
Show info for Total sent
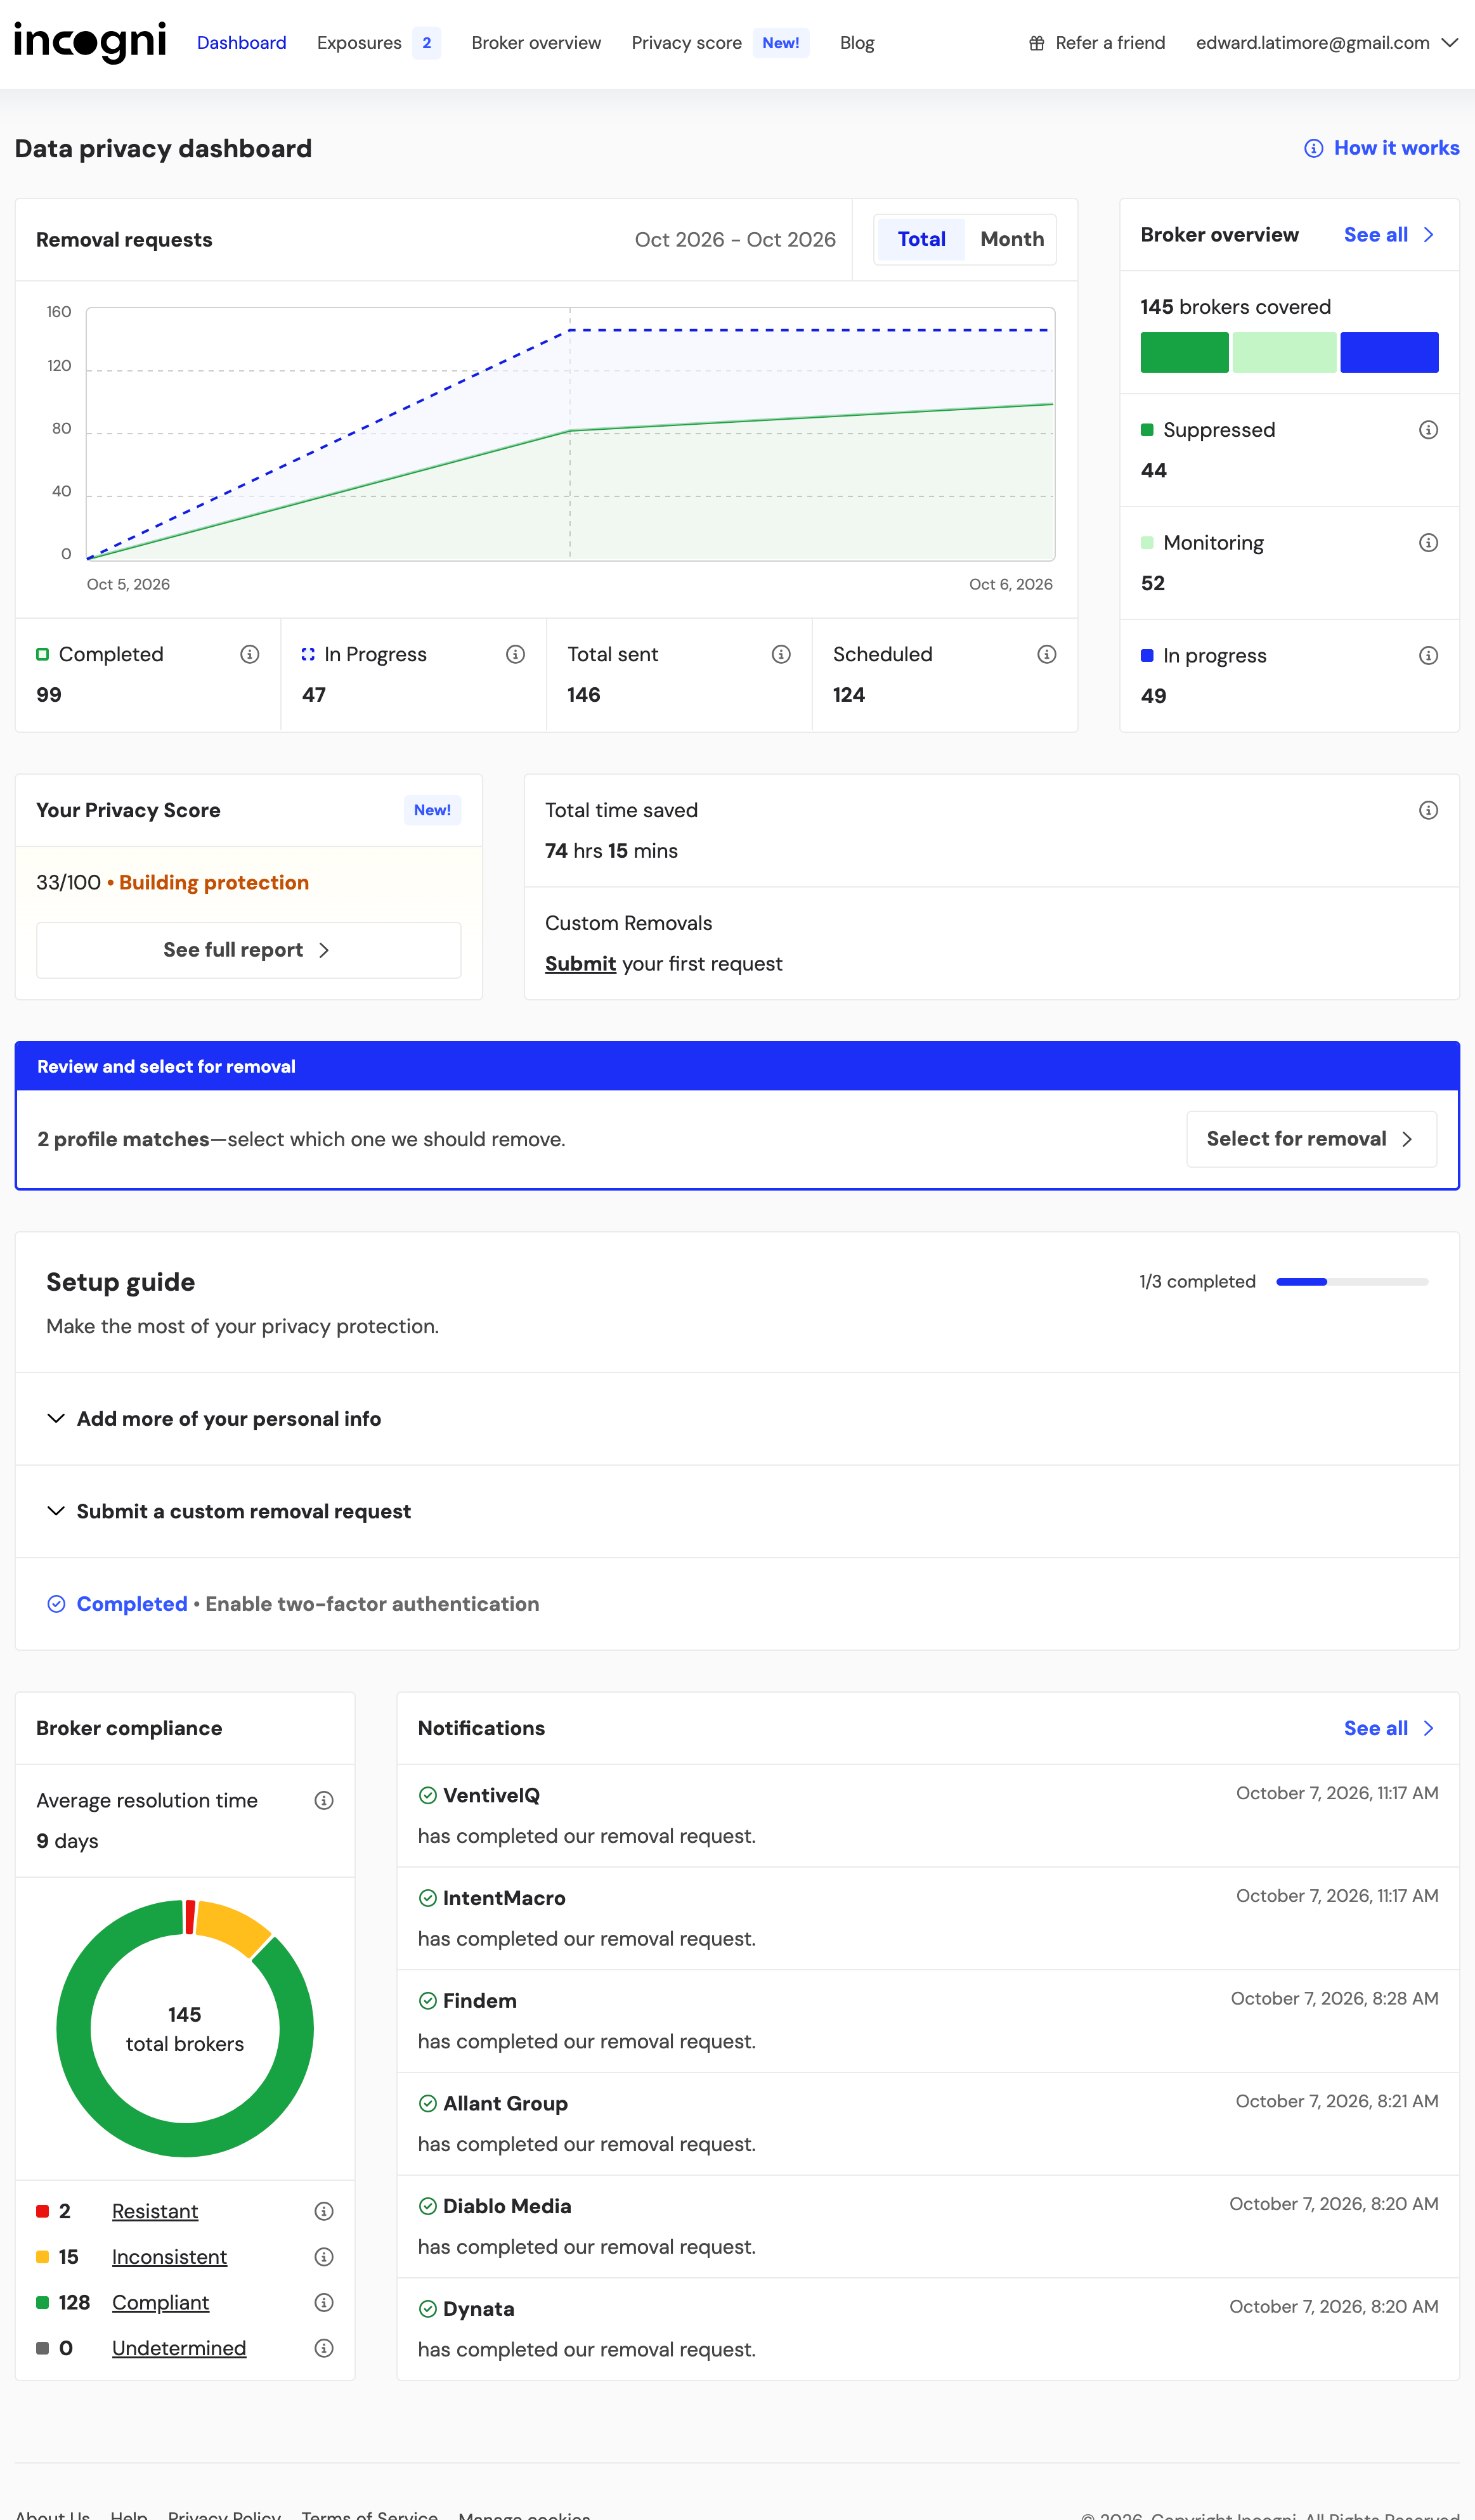point(781,654)
